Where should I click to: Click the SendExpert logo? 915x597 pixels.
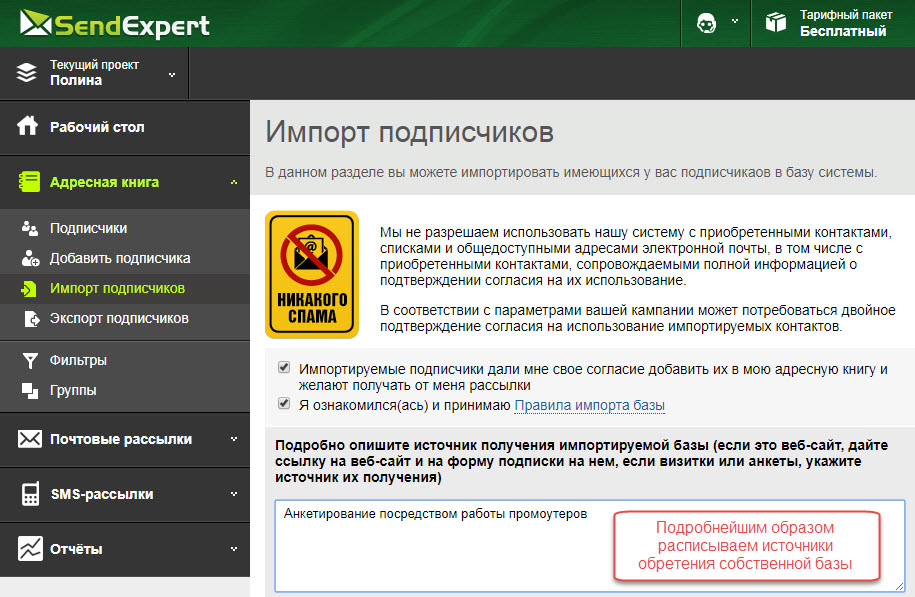[x=114, y=25]
